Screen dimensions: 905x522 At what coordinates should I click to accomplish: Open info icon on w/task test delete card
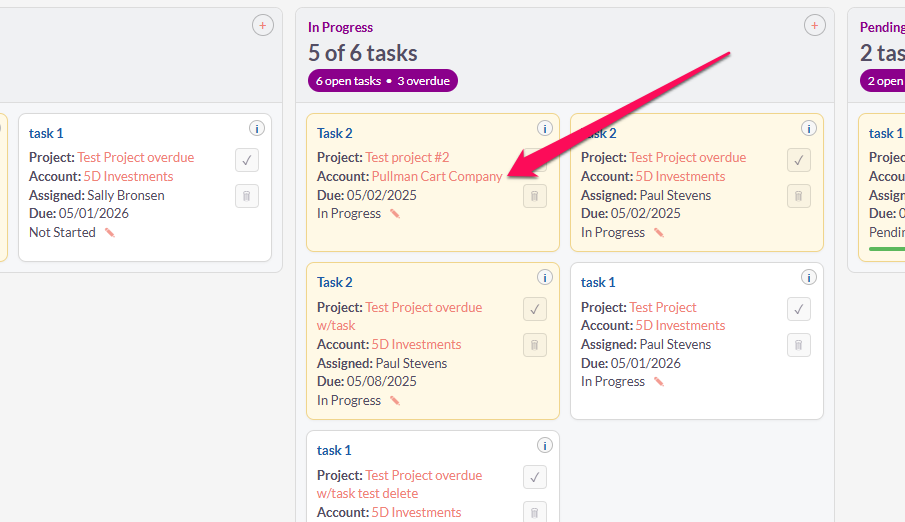pyautogui.click(x=545, y=445)
